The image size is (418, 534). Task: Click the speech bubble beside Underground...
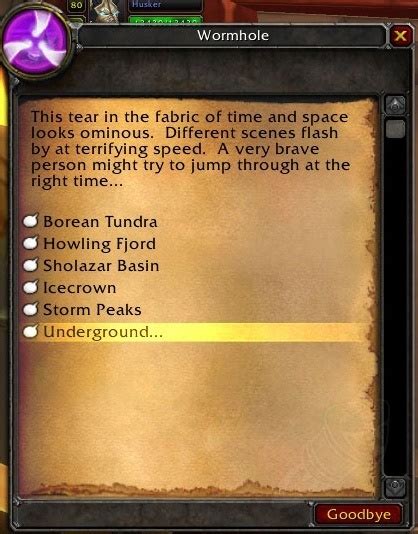tap(31, 331)
